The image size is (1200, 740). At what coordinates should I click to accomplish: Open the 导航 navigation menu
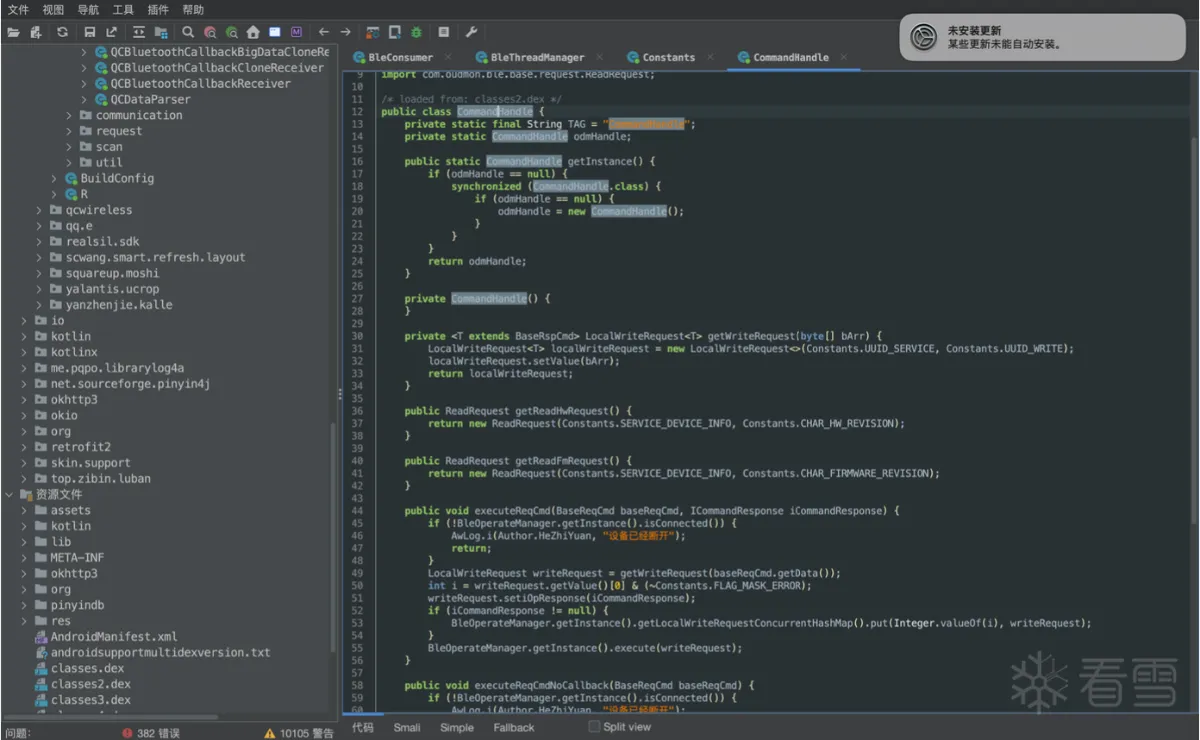88,9
